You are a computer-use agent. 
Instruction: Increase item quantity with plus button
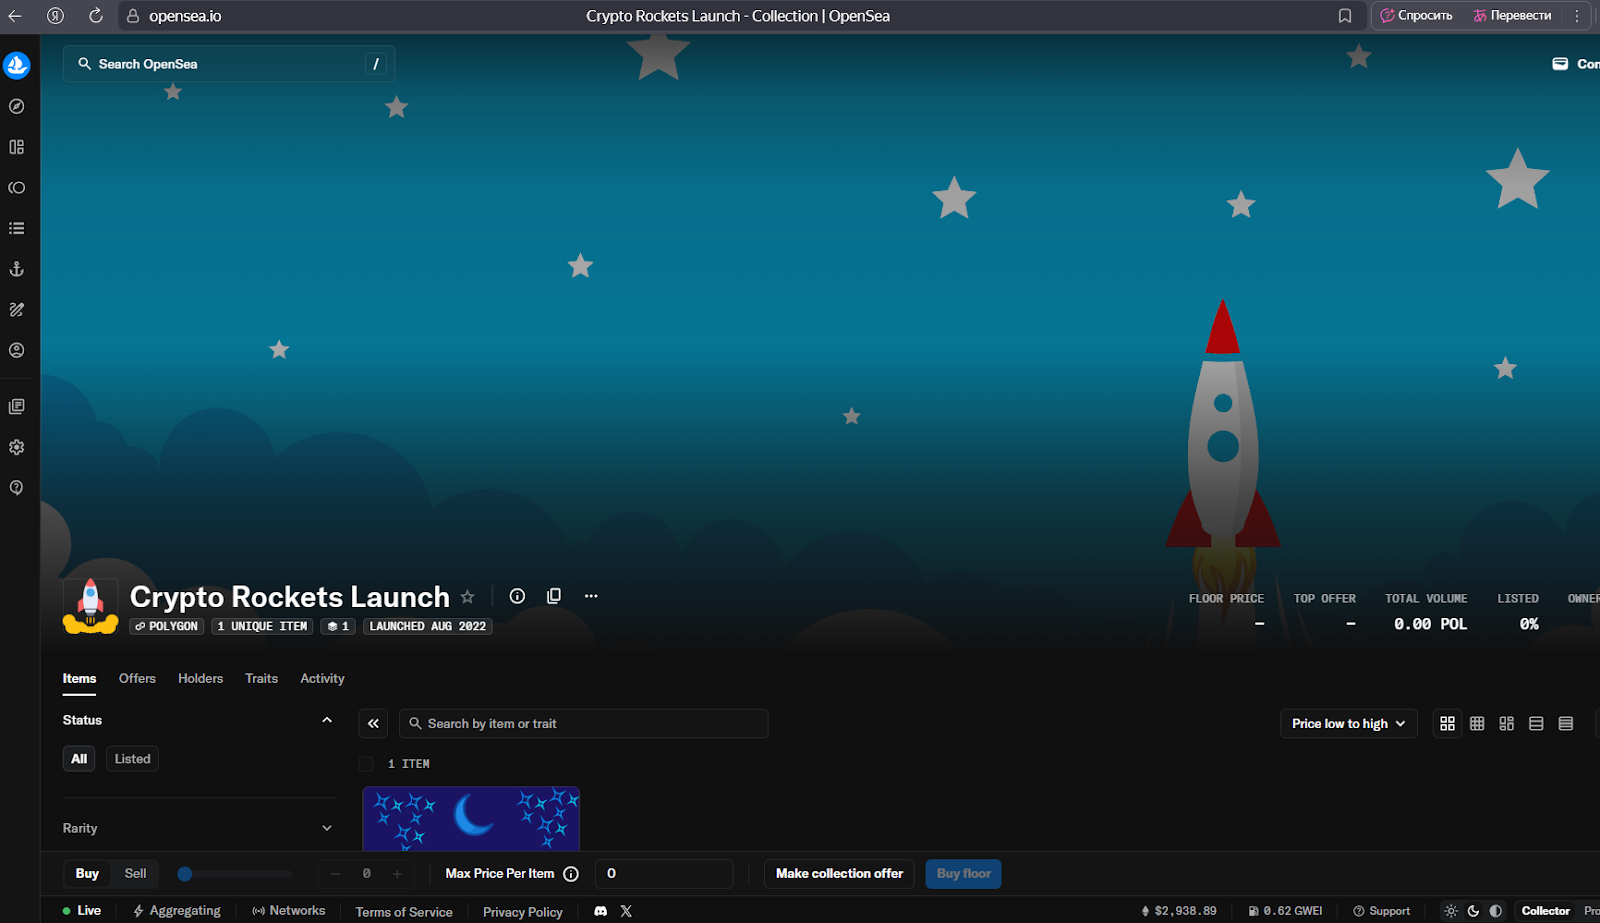coord(397,874)
